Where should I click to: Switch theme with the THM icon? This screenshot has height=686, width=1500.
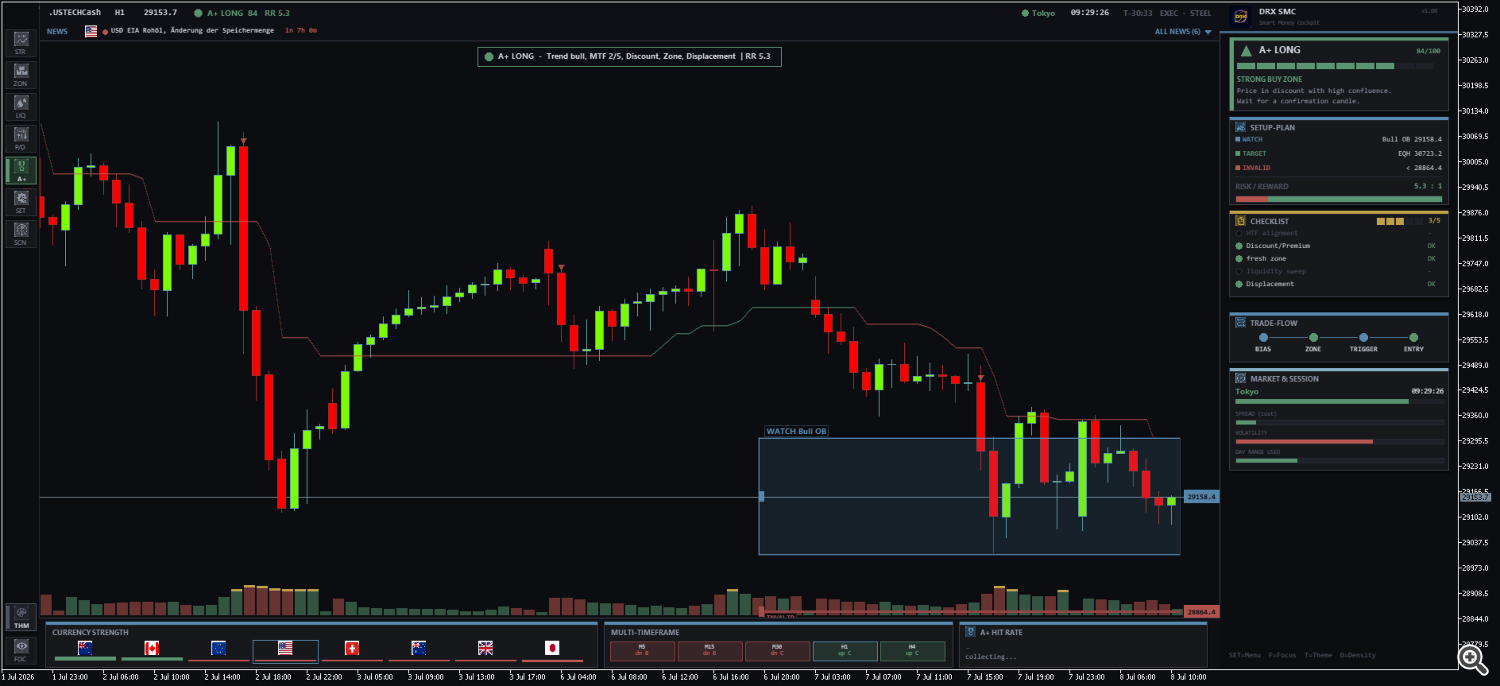tap(21, 617)
